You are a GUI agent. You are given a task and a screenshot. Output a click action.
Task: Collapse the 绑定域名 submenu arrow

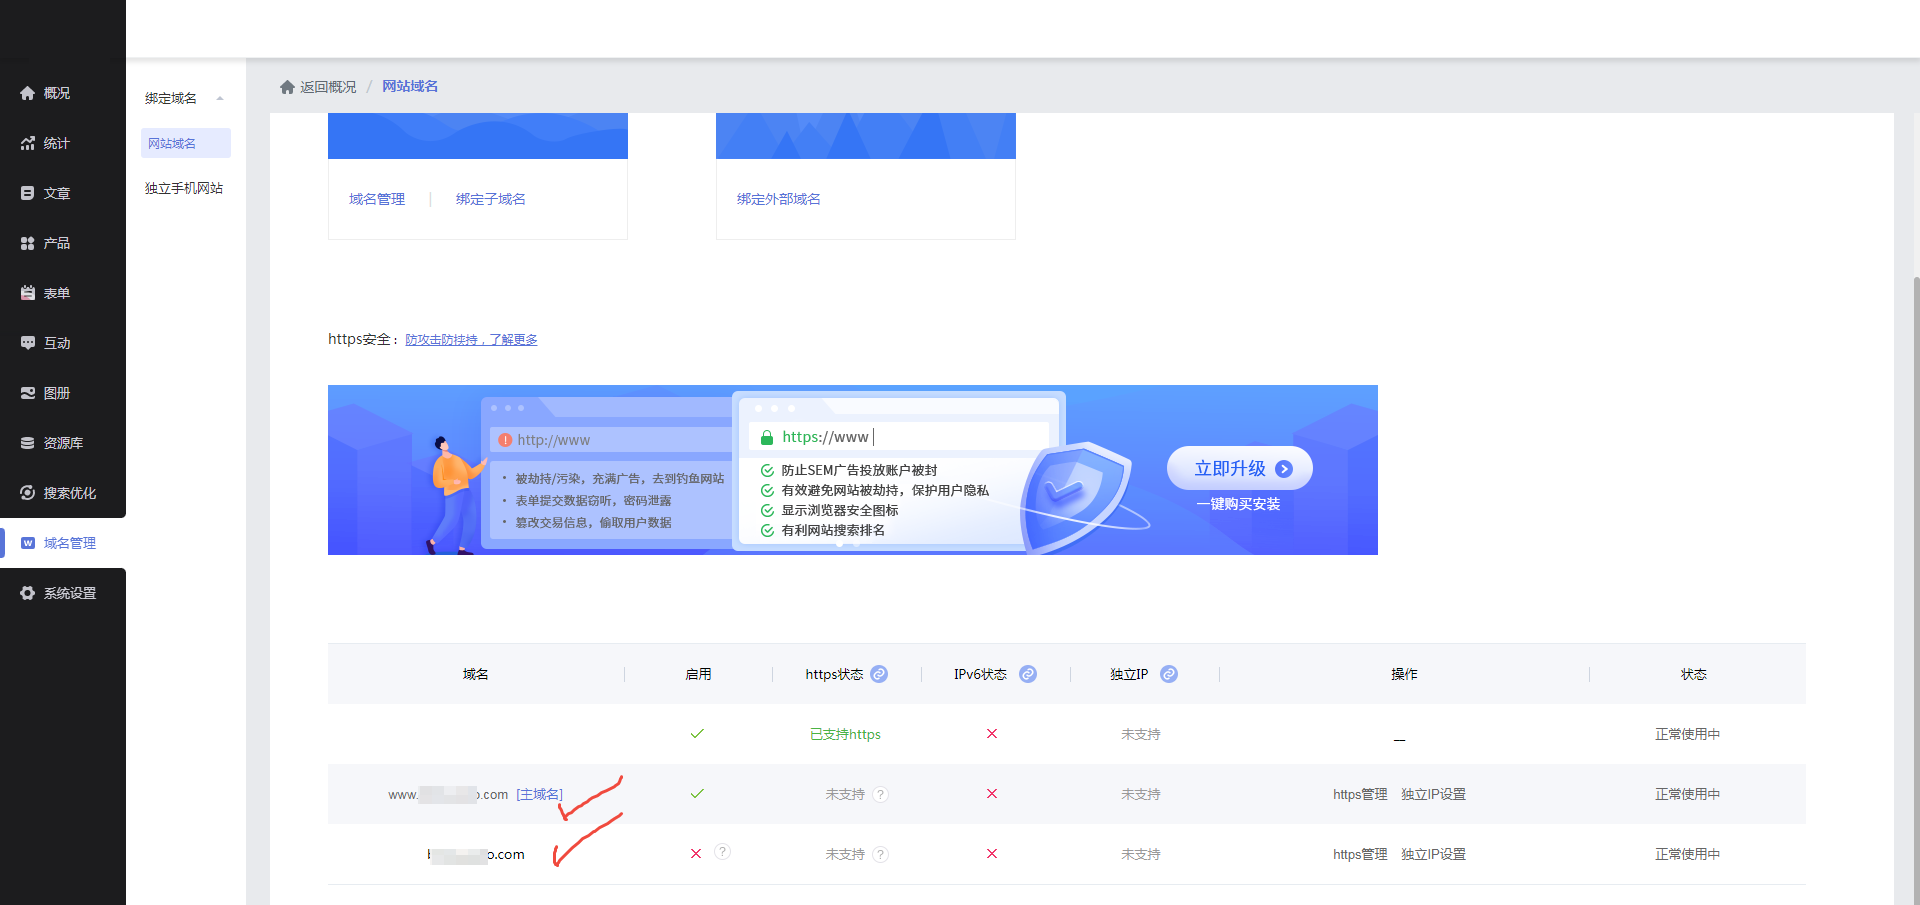click(x=220, y=98)
